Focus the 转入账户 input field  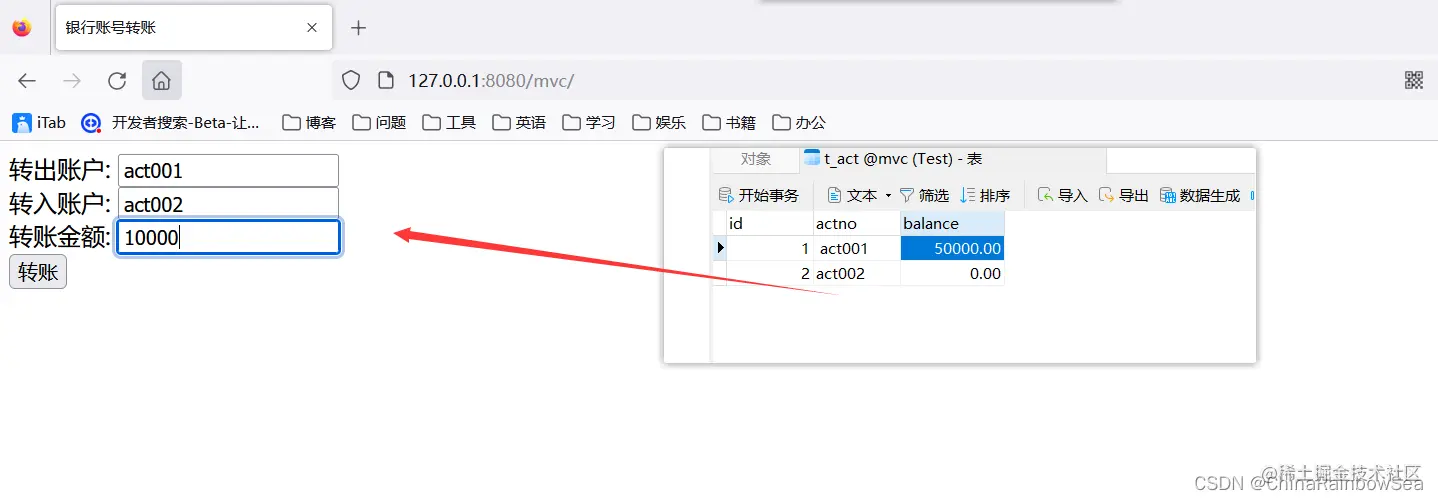point(228,203)
